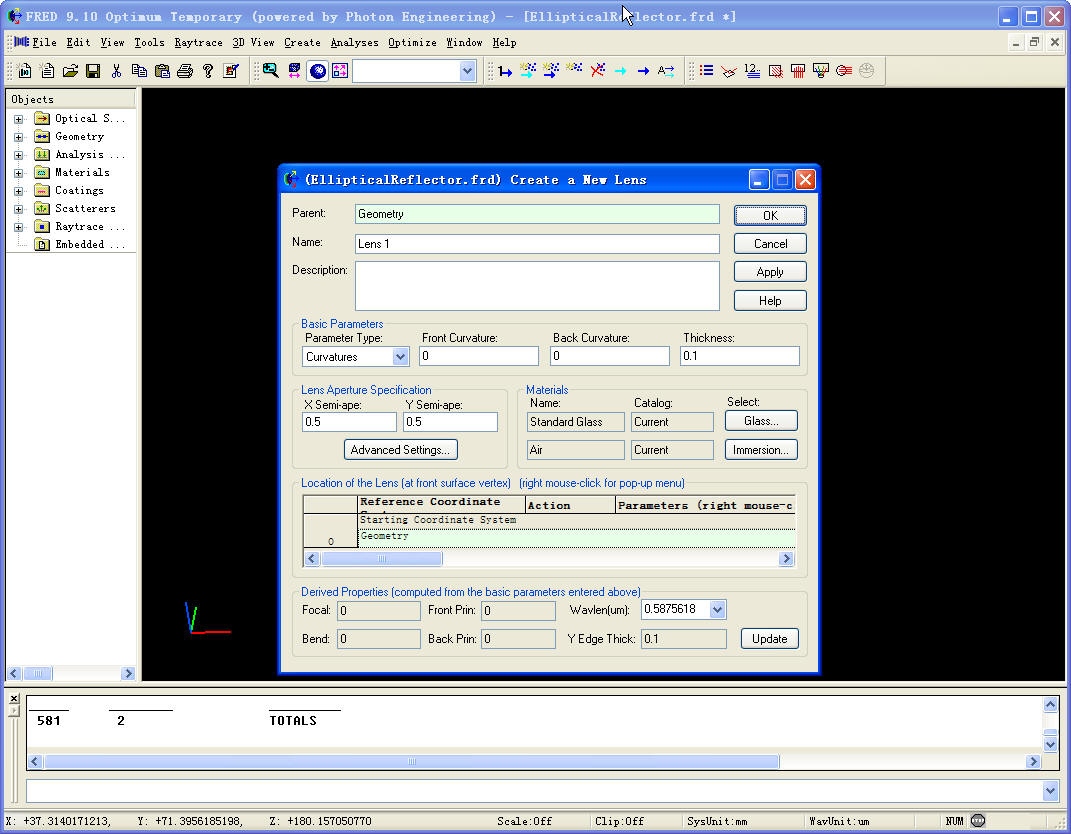1071x834 pixels.
Task: Click the plain blue arrow trace icon
Action: pos(643,70)
